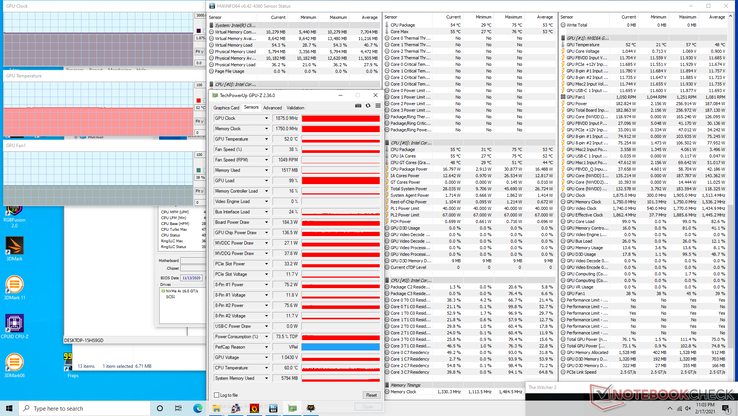Open File Explorer from the taskbar
The height and width of the screenshot is (416, 738).
(217, 408)
